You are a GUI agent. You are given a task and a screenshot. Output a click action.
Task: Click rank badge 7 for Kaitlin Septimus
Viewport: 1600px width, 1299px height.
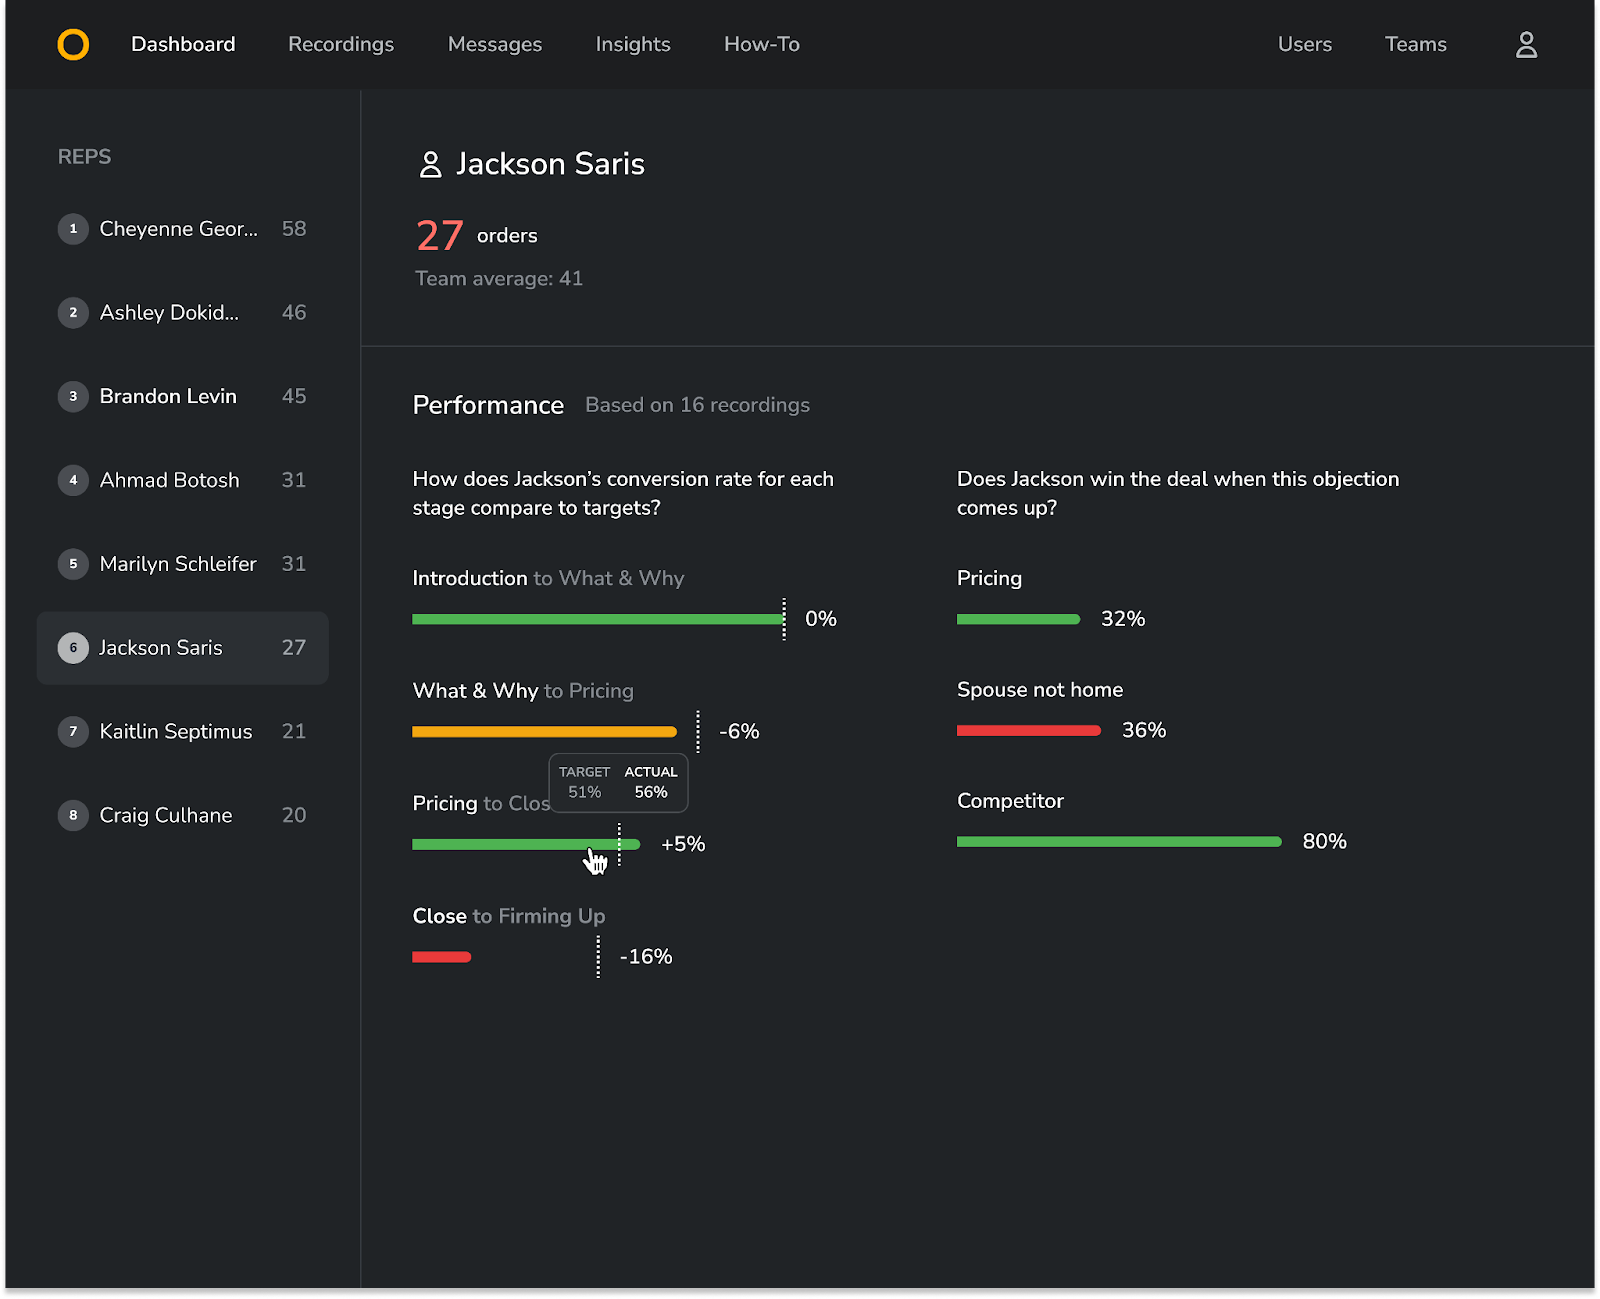point(73,732)
